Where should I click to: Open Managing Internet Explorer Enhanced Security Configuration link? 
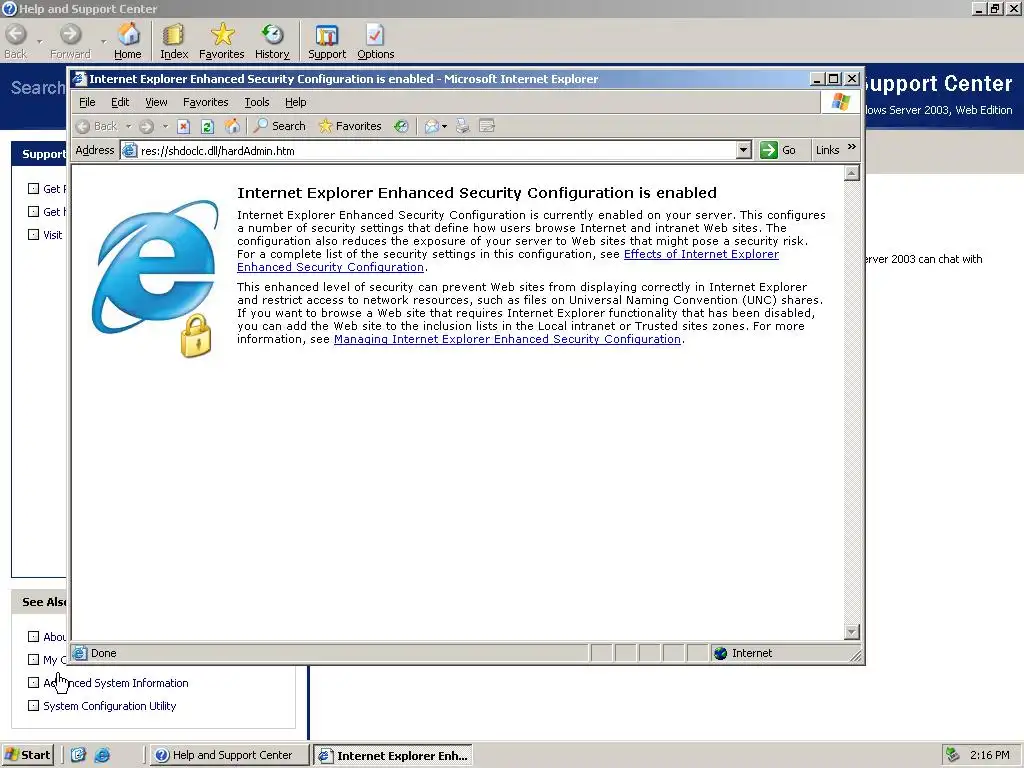(x=507, y=339)
